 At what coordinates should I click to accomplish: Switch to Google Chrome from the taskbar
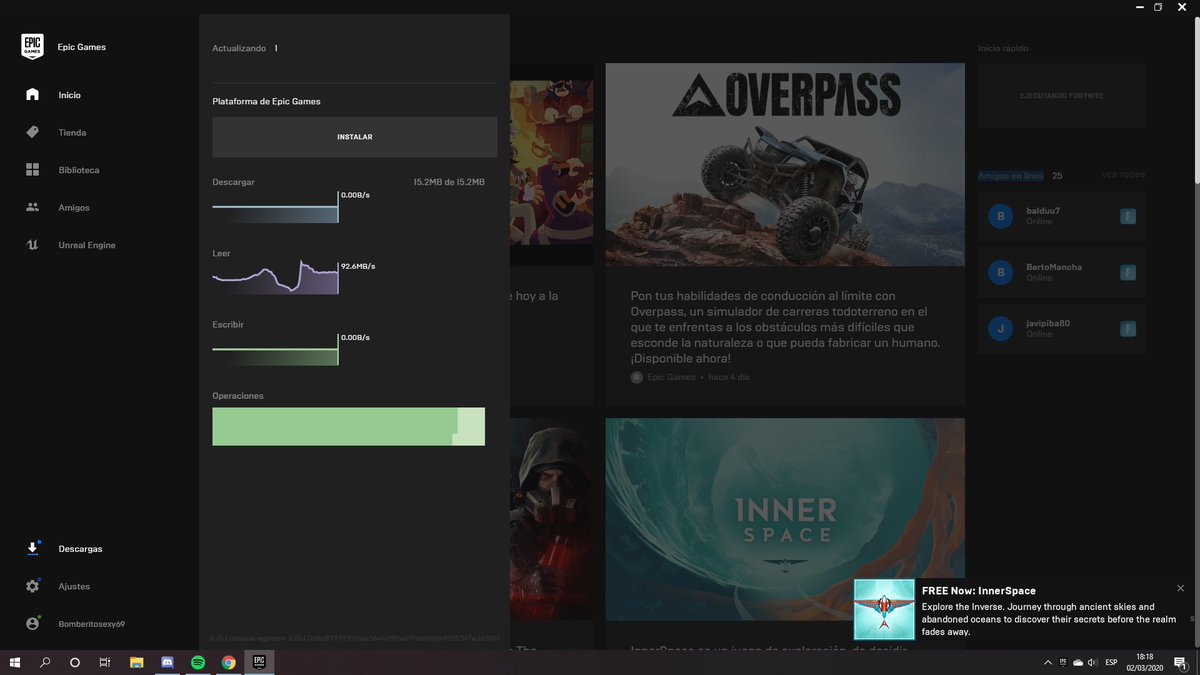pos(229,662)
